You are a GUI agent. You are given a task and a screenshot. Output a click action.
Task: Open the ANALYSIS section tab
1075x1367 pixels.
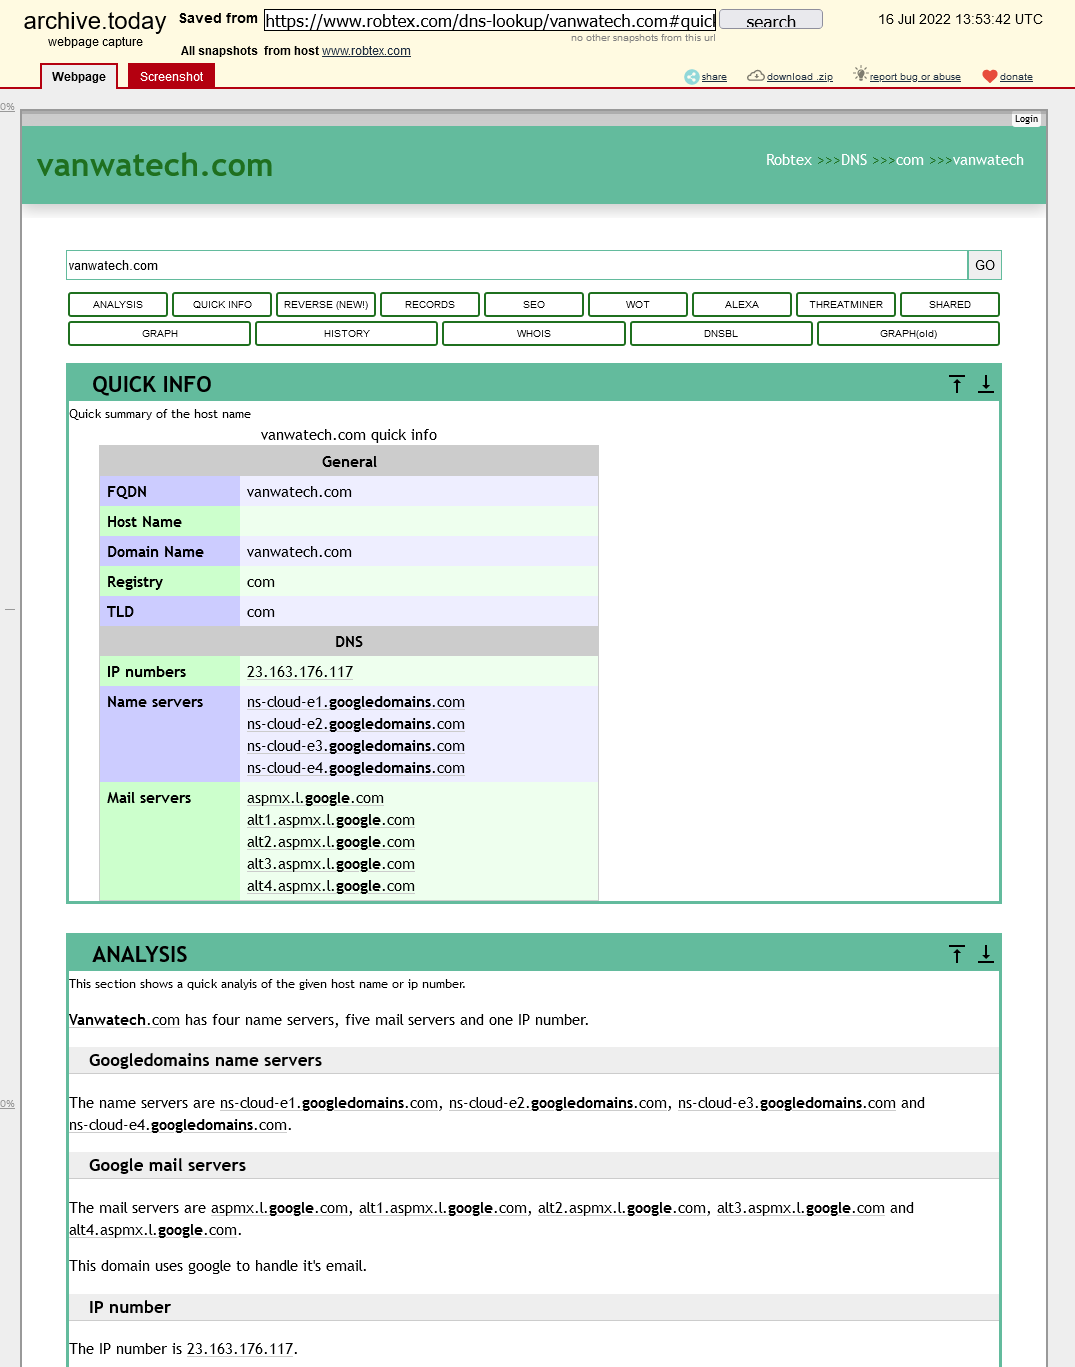tap(118, 304)
